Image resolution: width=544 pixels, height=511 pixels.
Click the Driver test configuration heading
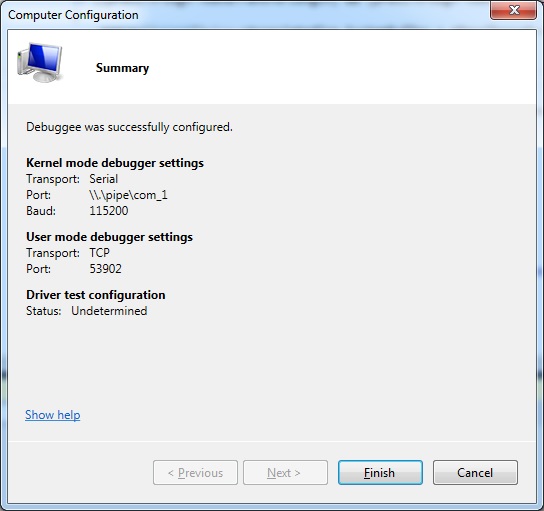[96, 295]
